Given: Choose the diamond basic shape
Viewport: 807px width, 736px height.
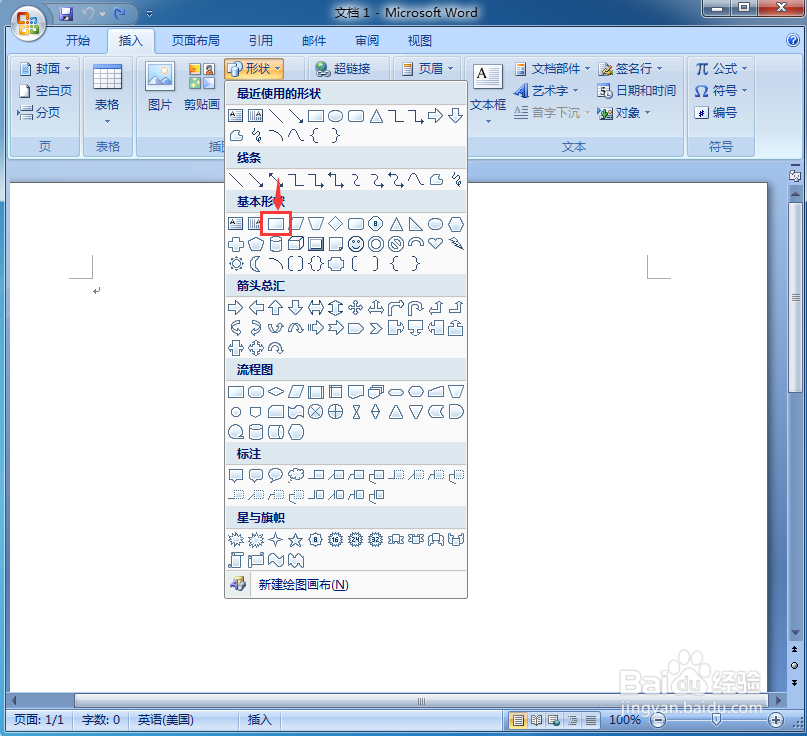Looking at the screenshot, I should [x=336, y=224].
